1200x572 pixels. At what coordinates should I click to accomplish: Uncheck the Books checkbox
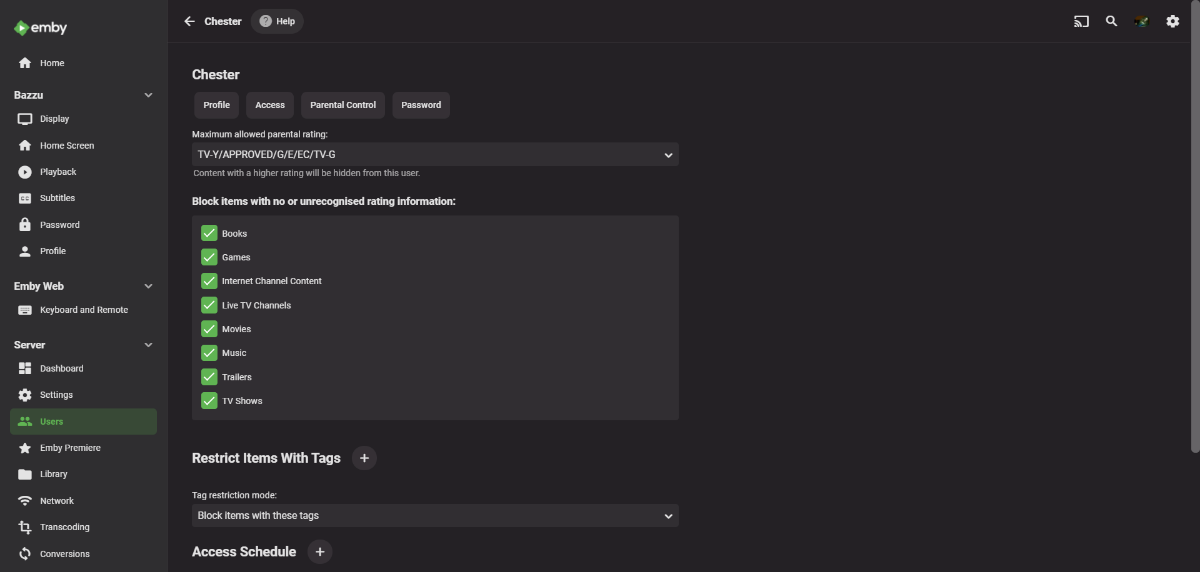(x=209, y=233)
